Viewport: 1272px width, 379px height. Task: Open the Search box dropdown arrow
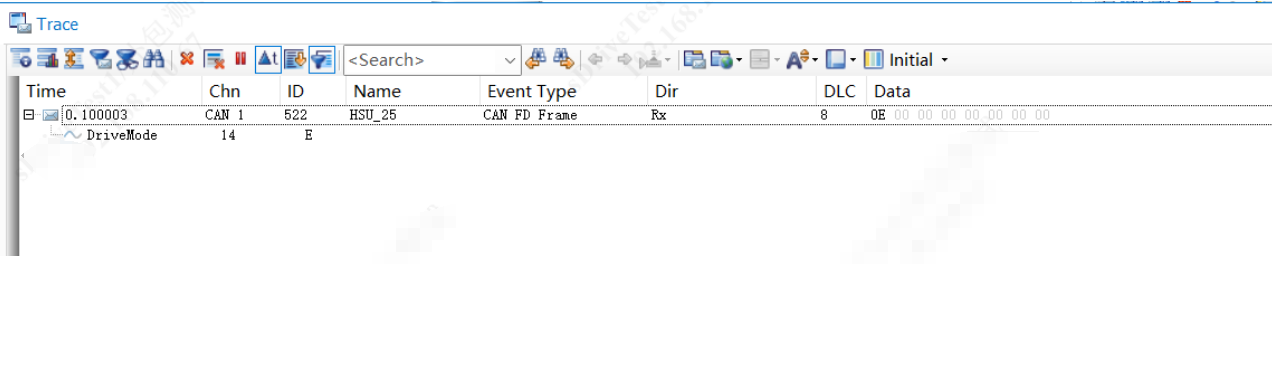(510, 60)
